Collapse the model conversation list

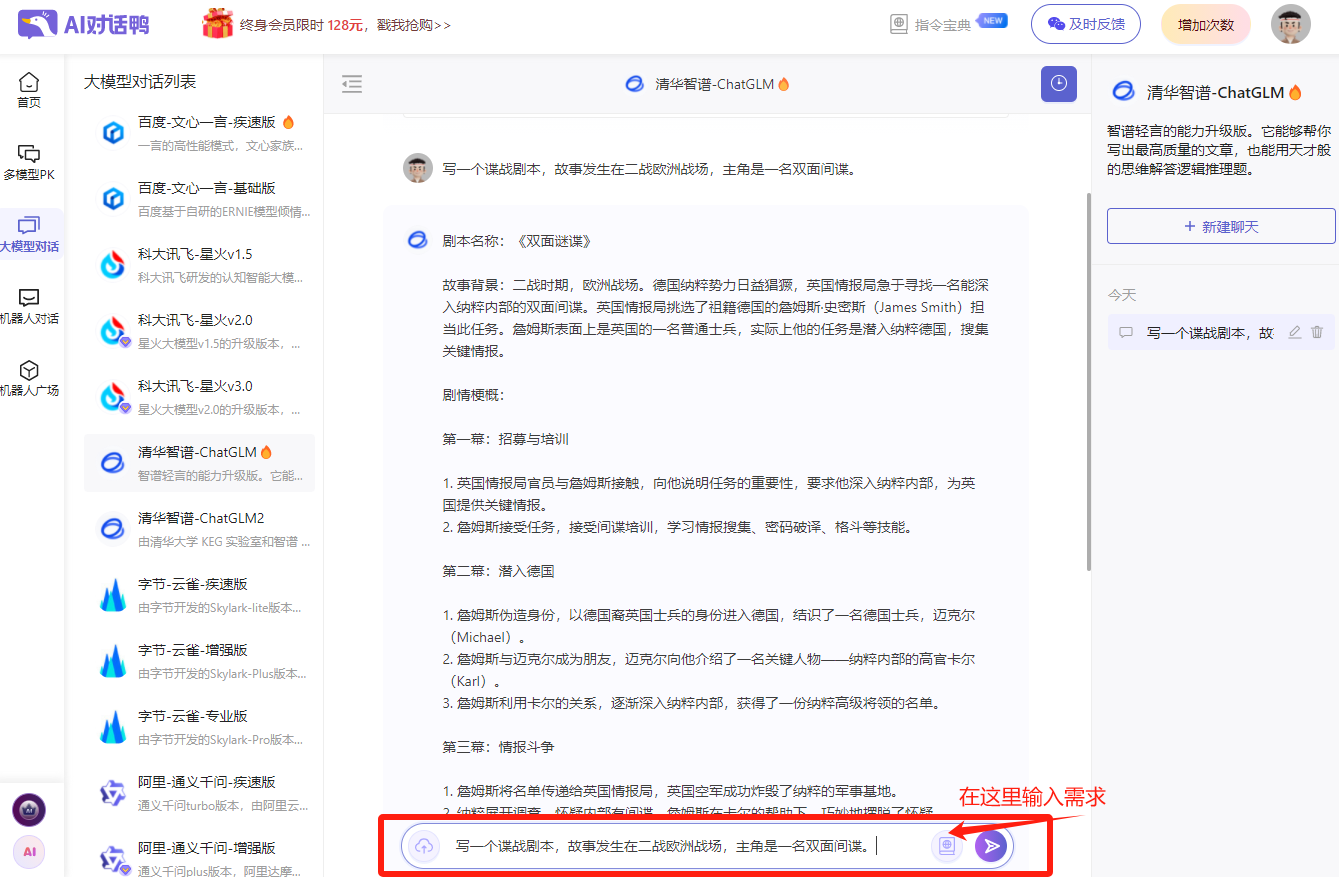[x=352, y=84]
